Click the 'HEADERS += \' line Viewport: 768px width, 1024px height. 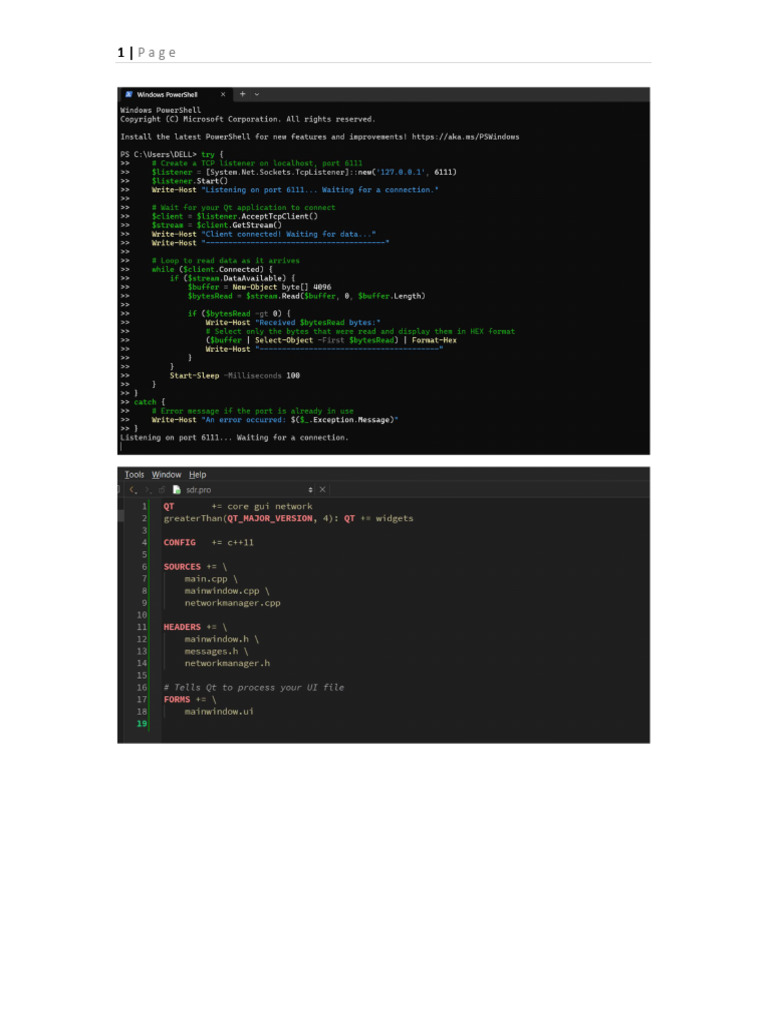(195, 627)
